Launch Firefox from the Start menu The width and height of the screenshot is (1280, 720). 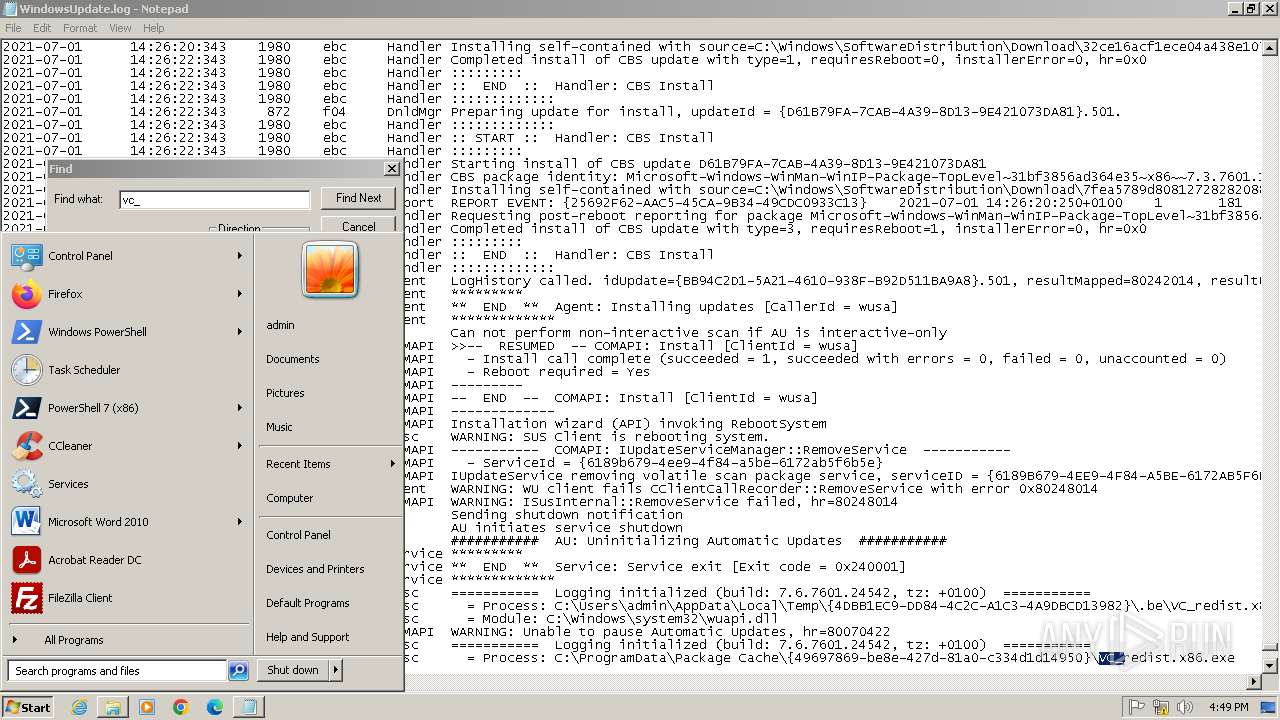click(27, 294)
